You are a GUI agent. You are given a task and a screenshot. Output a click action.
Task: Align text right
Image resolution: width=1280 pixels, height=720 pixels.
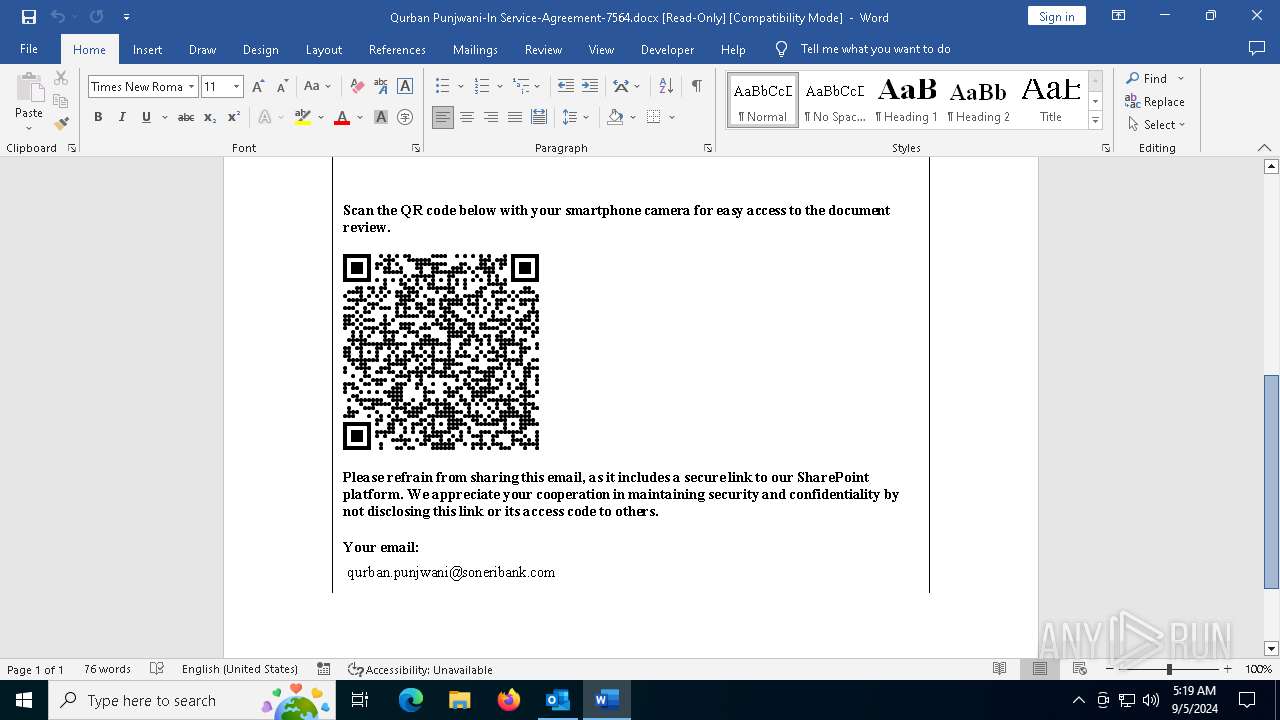pyautogui.click(x=491, y=117)
